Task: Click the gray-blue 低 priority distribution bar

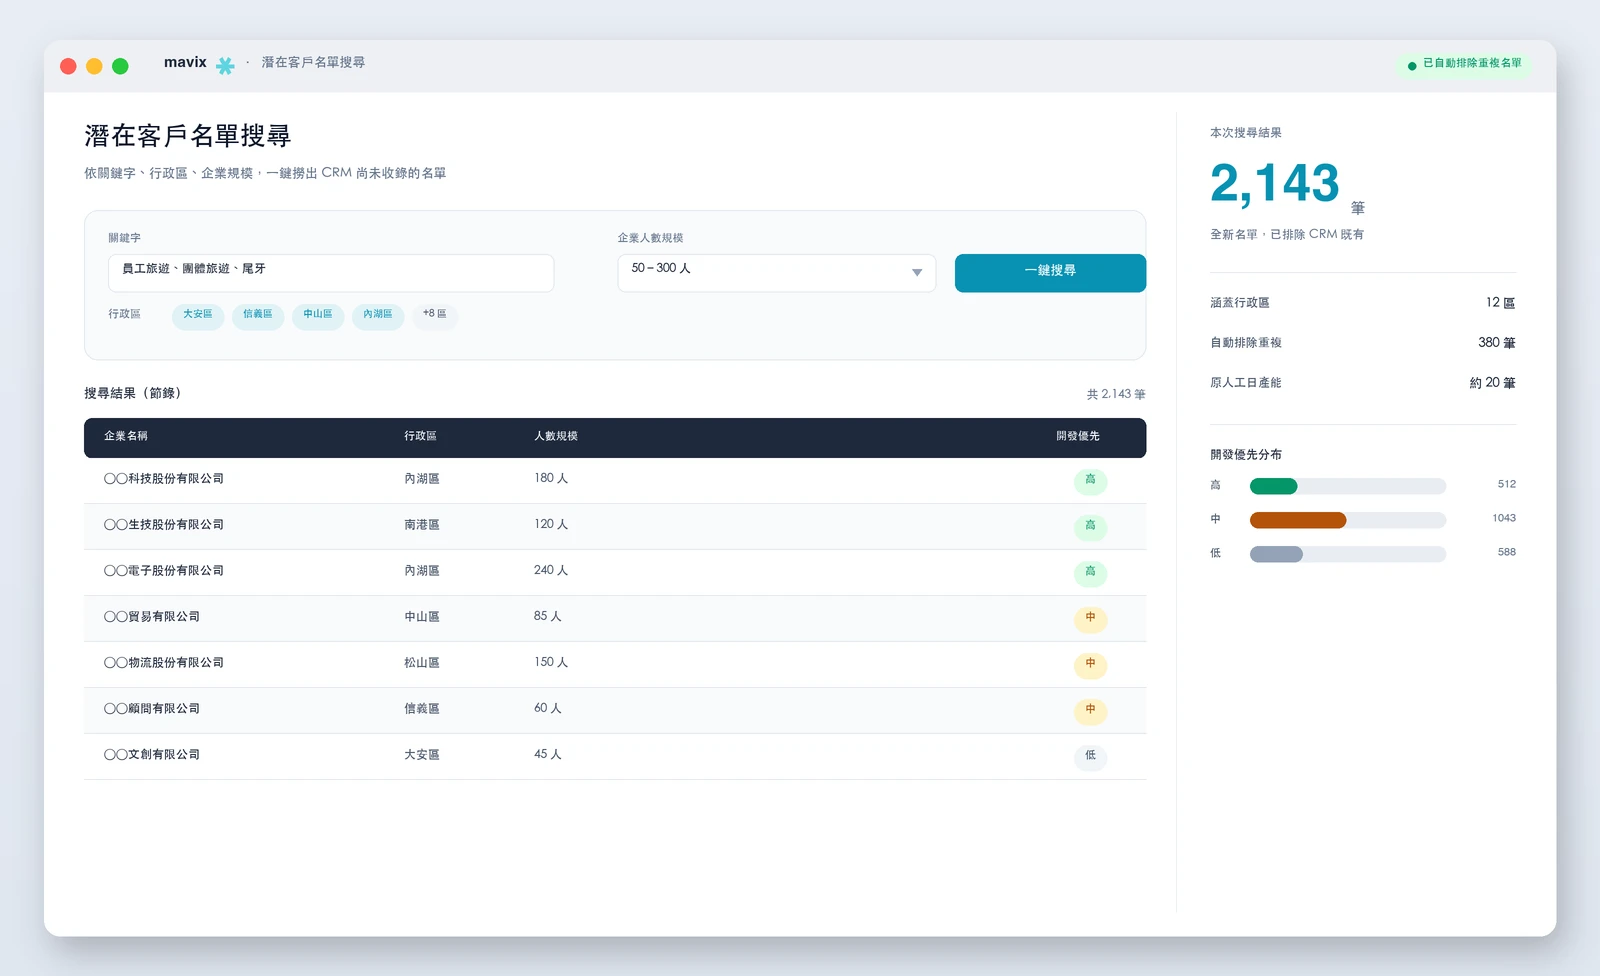Action: point(1276,554)
